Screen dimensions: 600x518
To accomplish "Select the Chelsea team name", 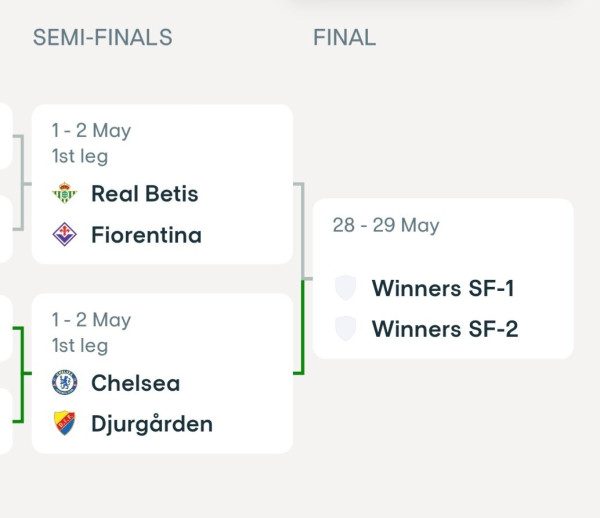I will tap(135, 383).
